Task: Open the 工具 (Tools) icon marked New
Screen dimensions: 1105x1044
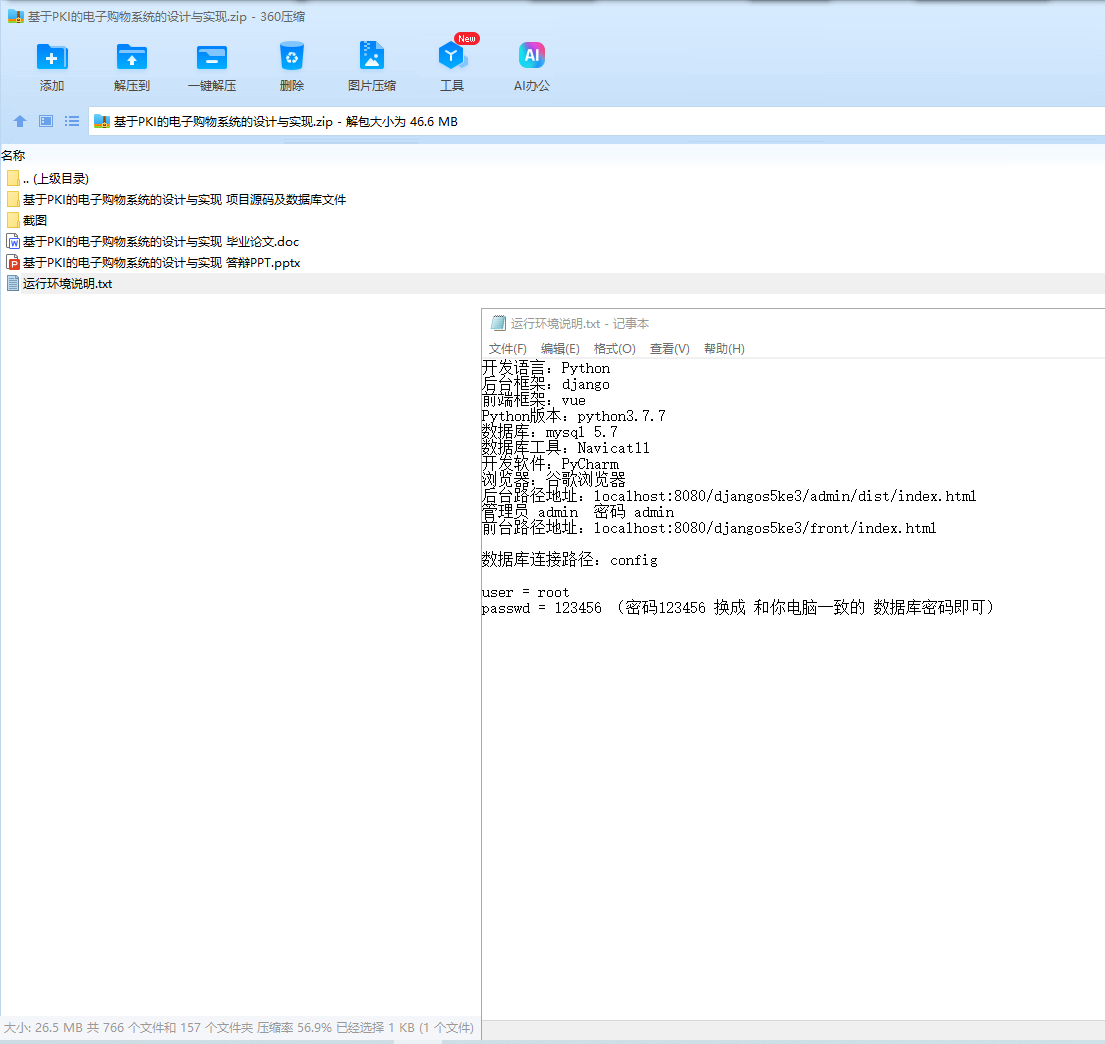Action: 452,56
